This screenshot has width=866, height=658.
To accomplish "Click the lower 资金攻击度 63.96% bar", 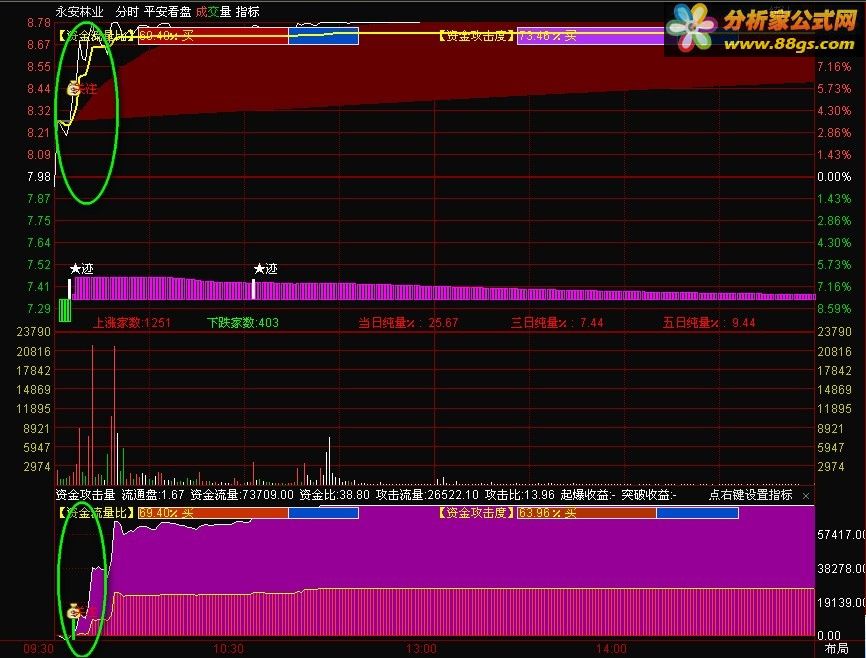I will coord(627,513).
